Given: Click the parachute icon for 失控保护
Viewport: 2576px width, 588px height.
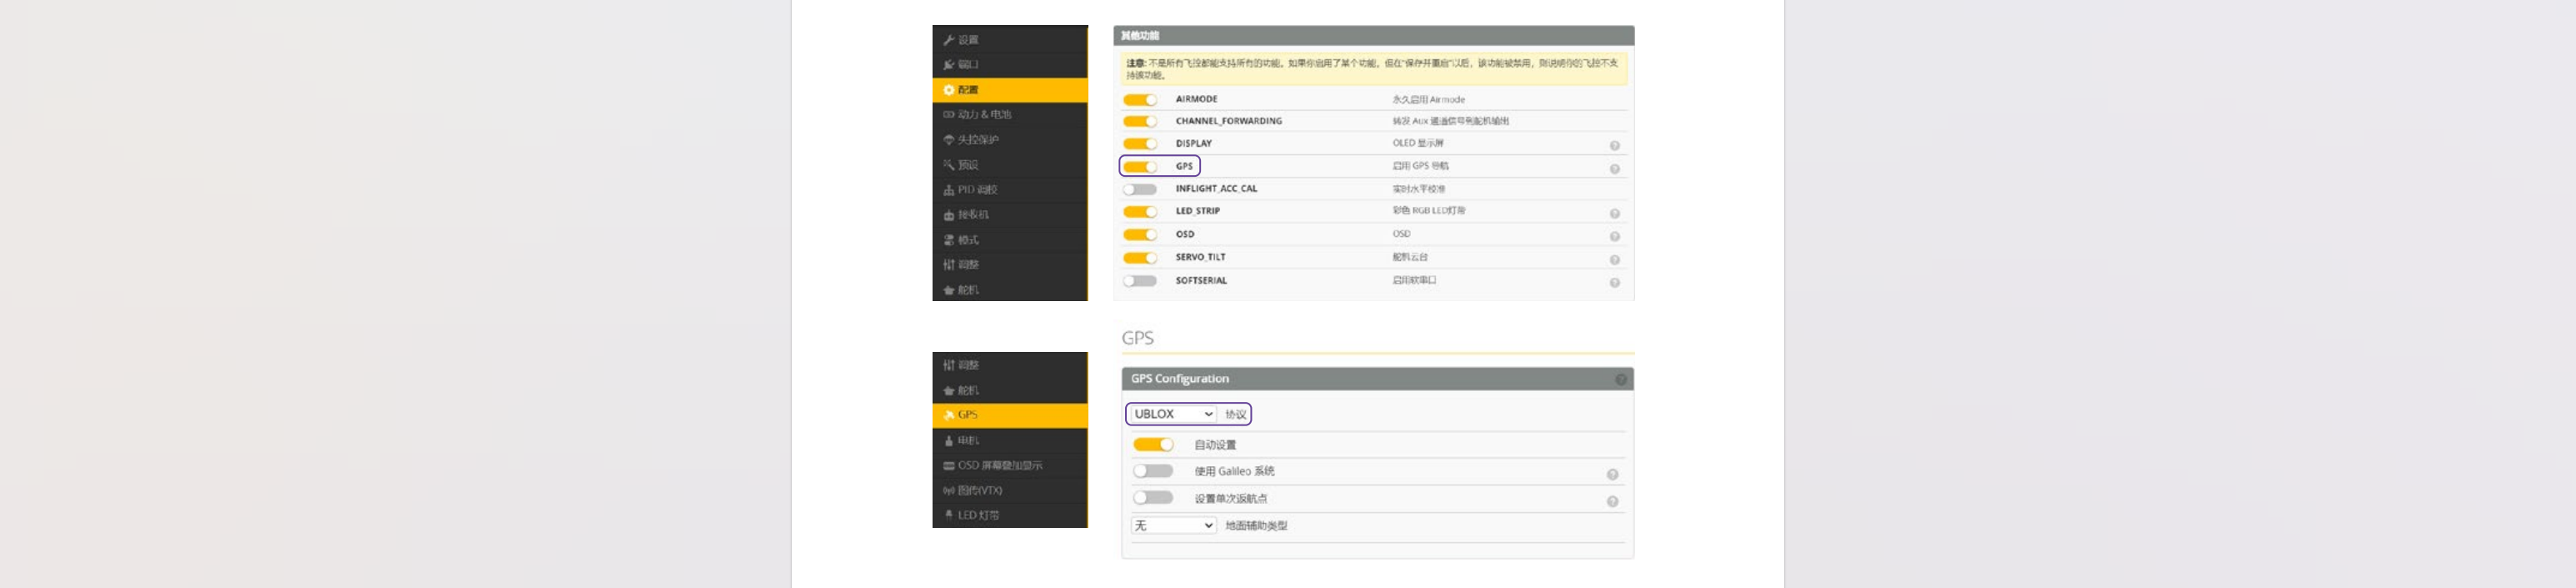Looking at the screenshot, I should click(x=948, y=140).
